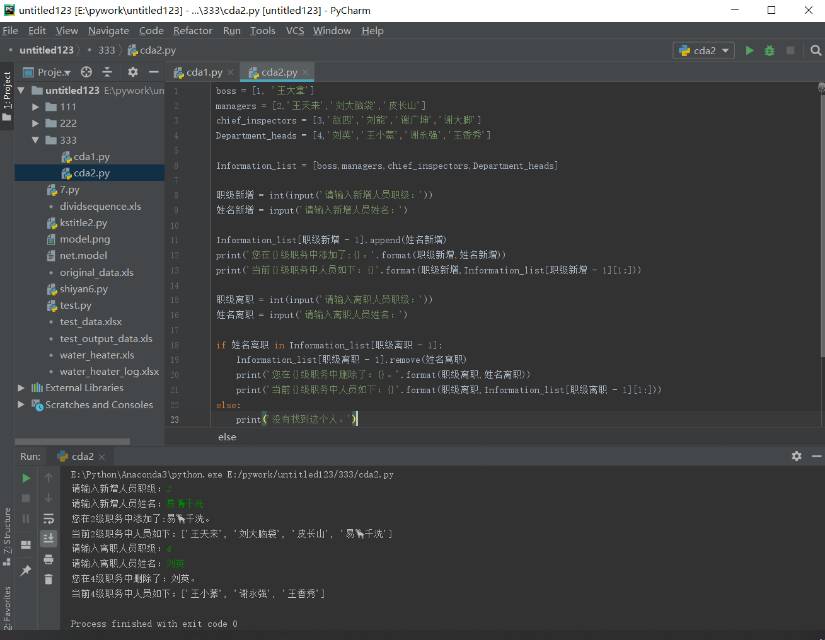Open the Refactor menu
Viewport: 825px width, 640px height.
coord(192,30)
